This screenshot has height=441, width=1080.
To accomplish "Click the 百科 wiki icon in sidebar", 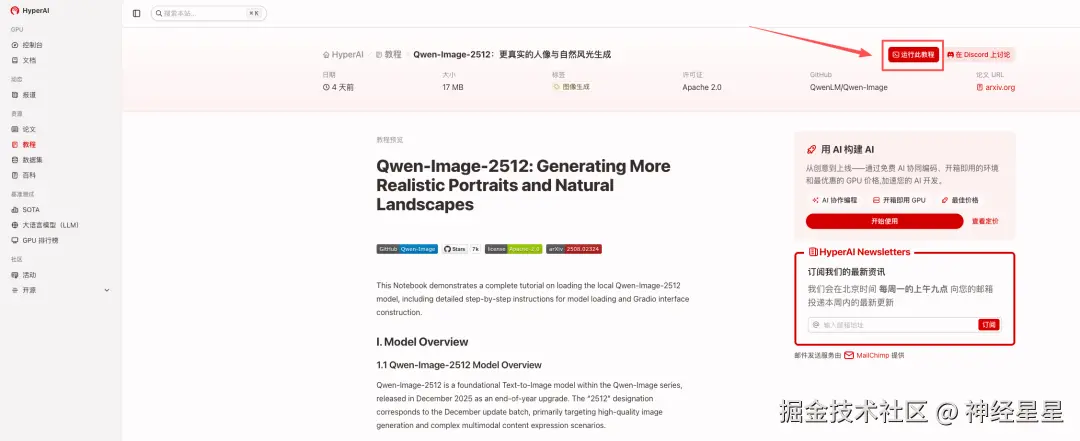I will coord(15,175).
